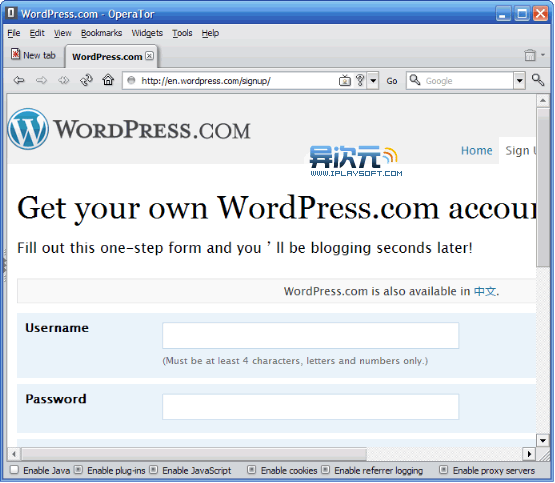This screenshot has width=555, height=483.
Task: Toggle the Enable plug-ins checkbox
Action: pos(78,470)
